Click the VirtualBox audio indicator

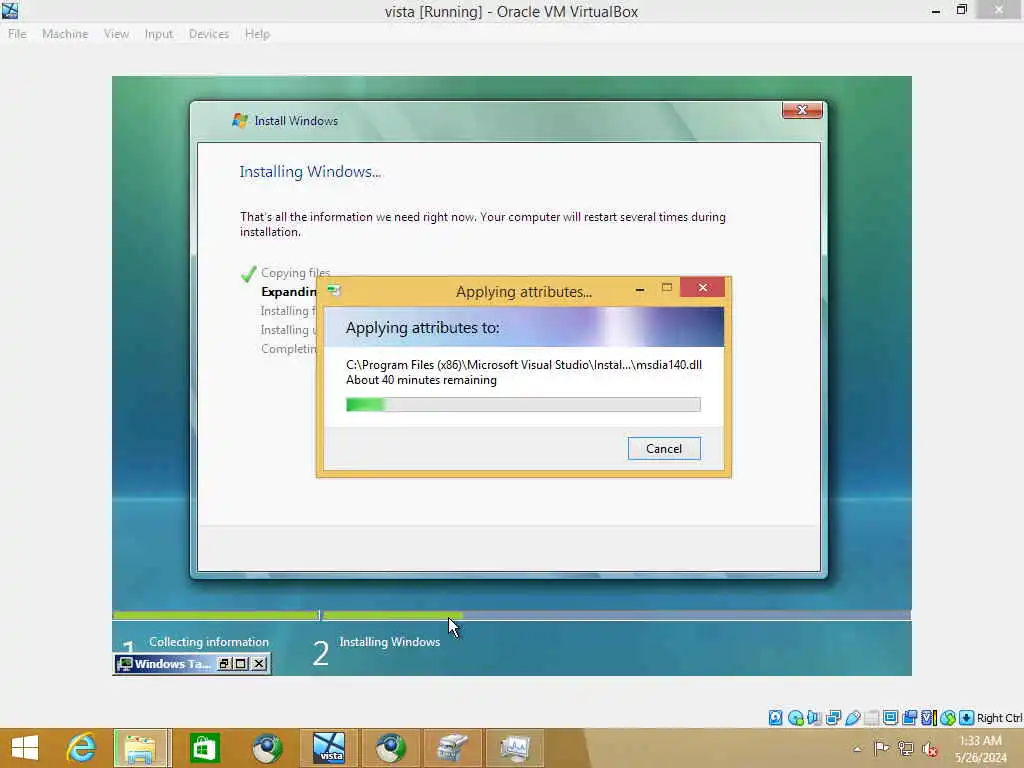click(814, 718)
